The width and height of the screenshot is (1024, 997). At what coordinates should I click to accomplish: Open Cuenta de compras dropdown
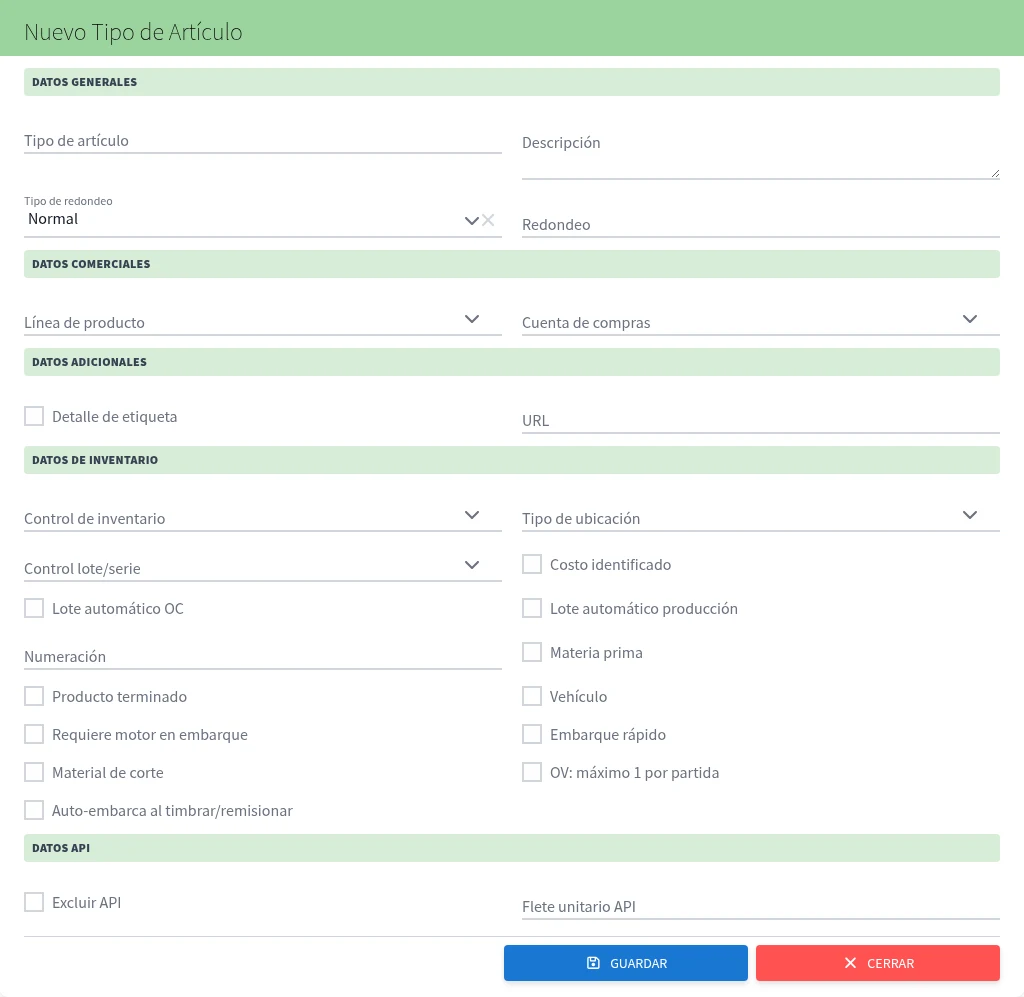click(x=970, y=319)
